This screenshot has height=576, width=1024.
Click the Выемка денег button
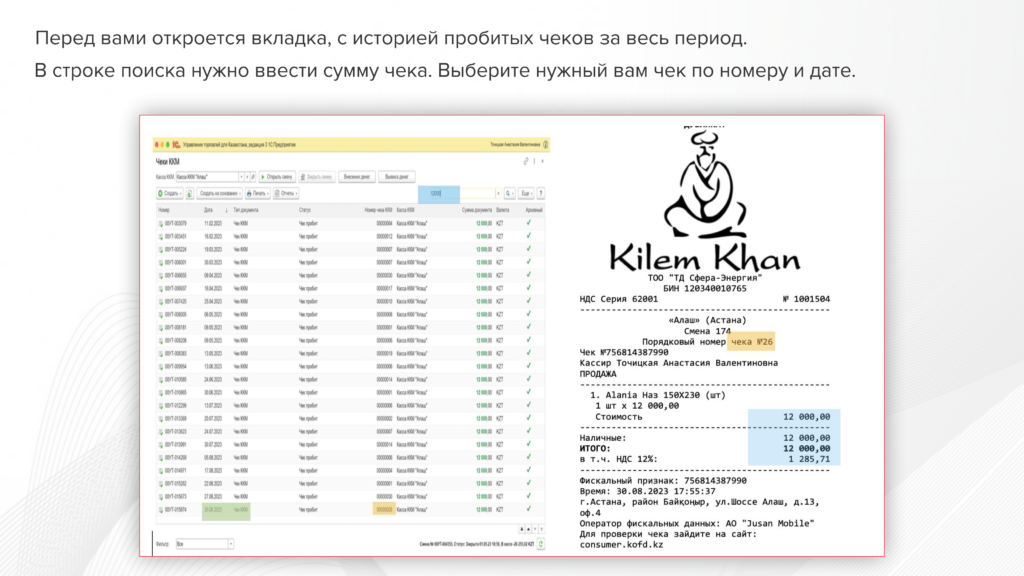pos(396,177)
